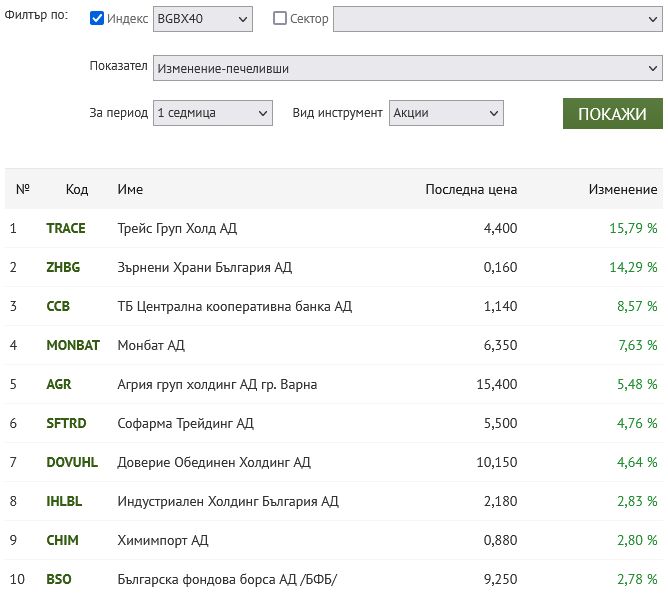Select the name Монбат АД
This screenshot has height=593, width=668.
click(x=151, y=345)
